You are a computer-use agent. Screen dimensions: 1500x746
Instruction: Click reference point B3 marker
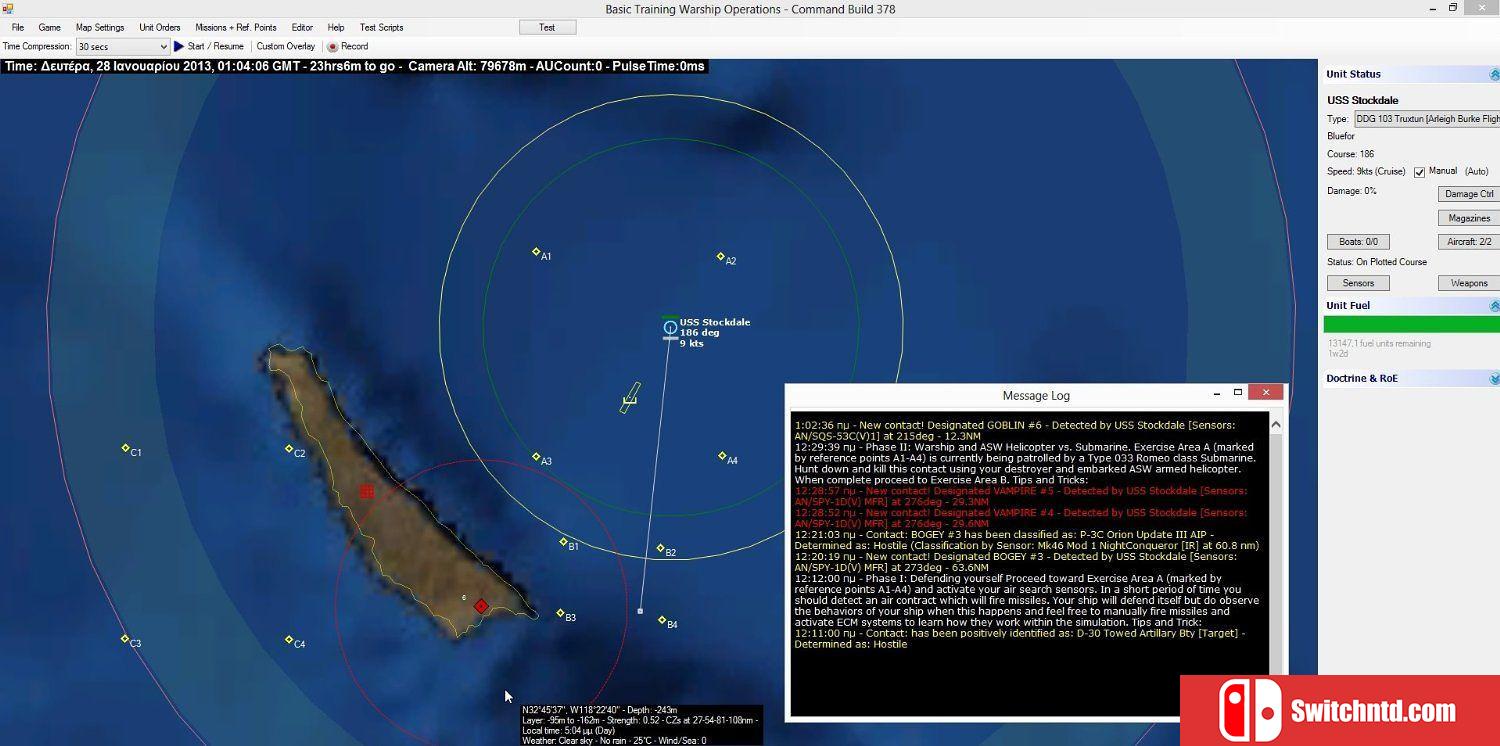pos(560,613)
